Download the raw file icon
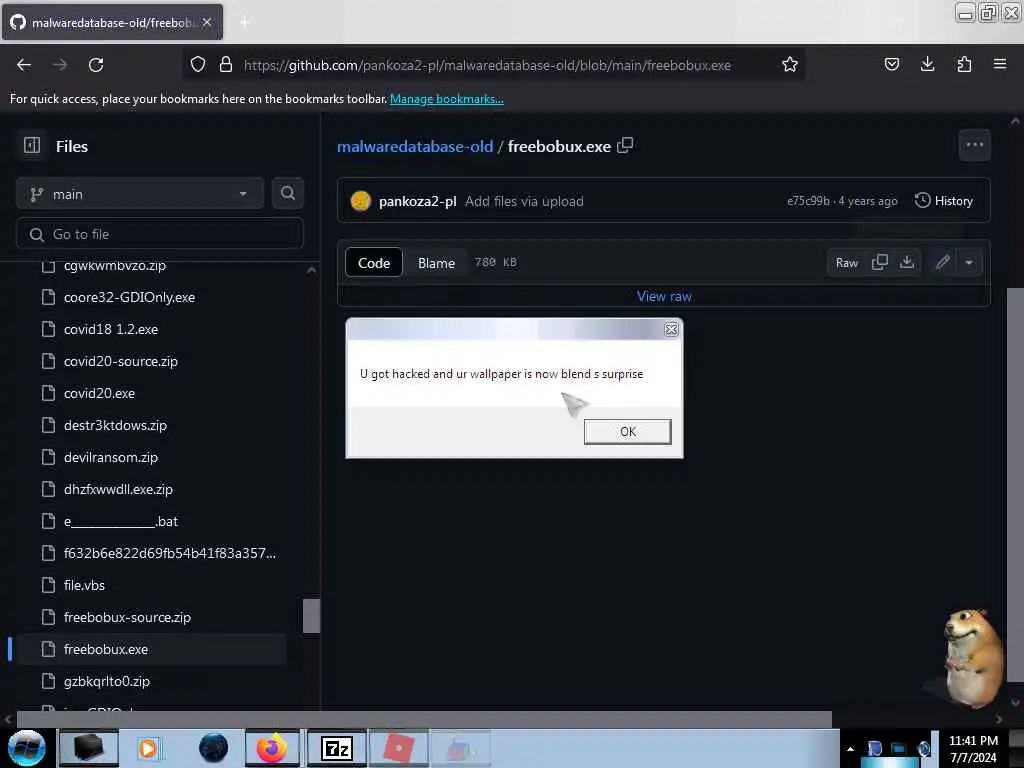Viewport: 1024px width, 768px height. point(906,263)
